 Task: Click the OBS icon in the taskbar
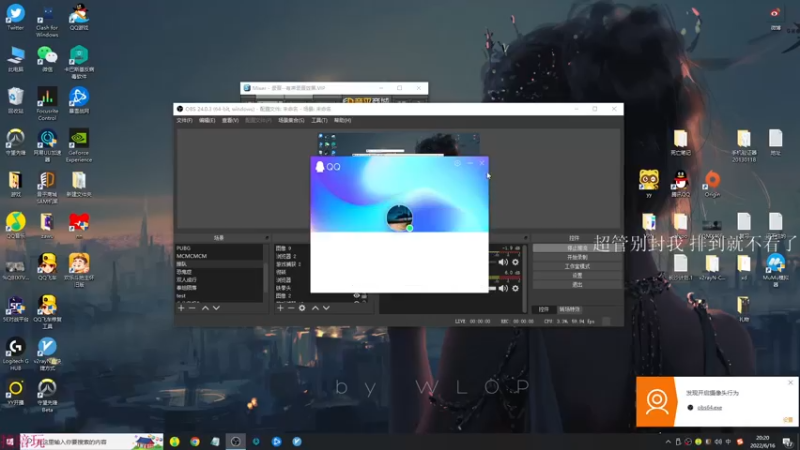235,441
